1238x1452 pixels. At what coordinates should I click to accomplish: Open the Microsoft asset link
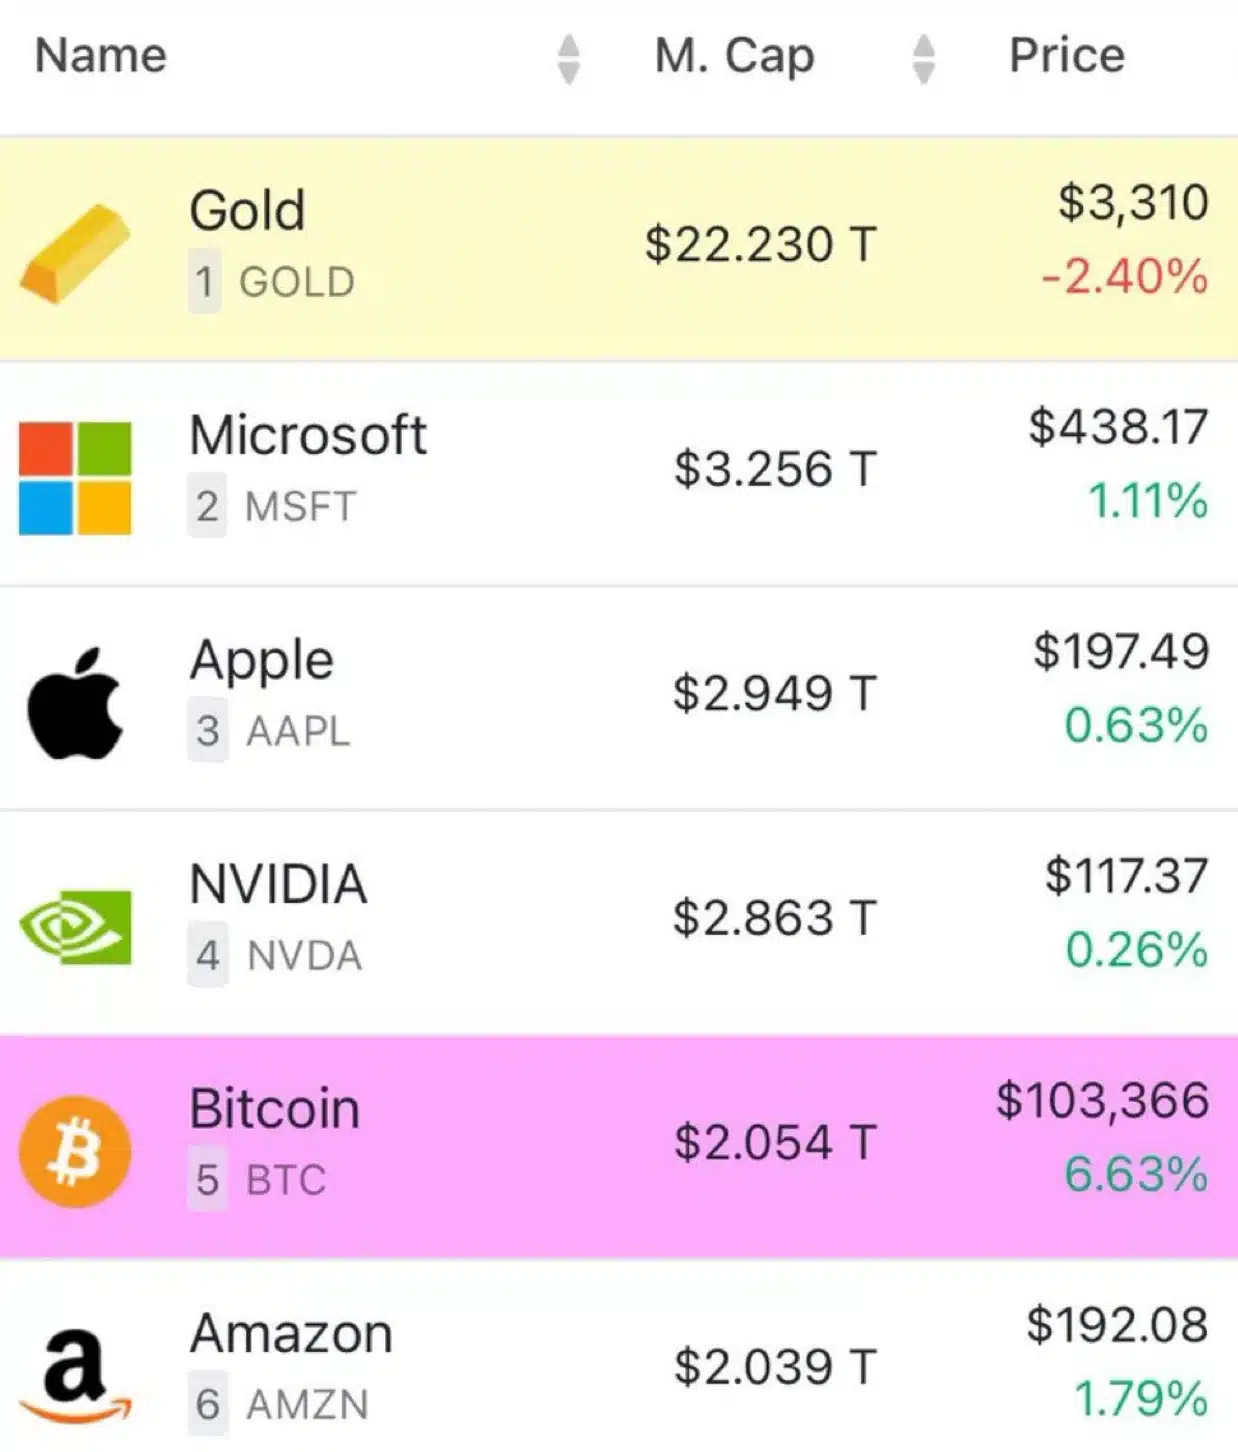coord(308,436)
